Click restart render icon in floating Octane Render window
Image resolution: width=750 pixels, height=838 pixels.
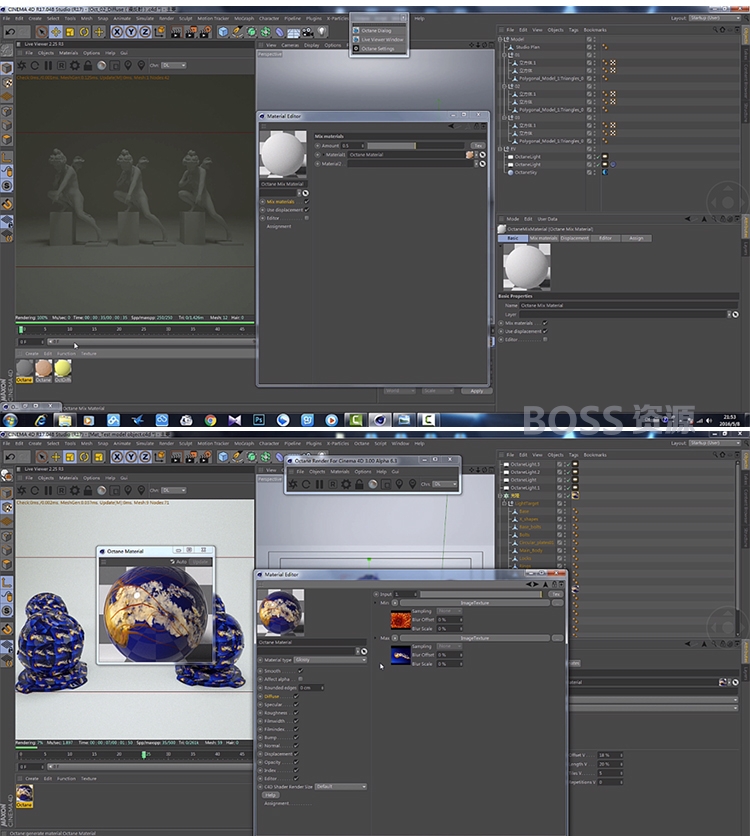306,484
